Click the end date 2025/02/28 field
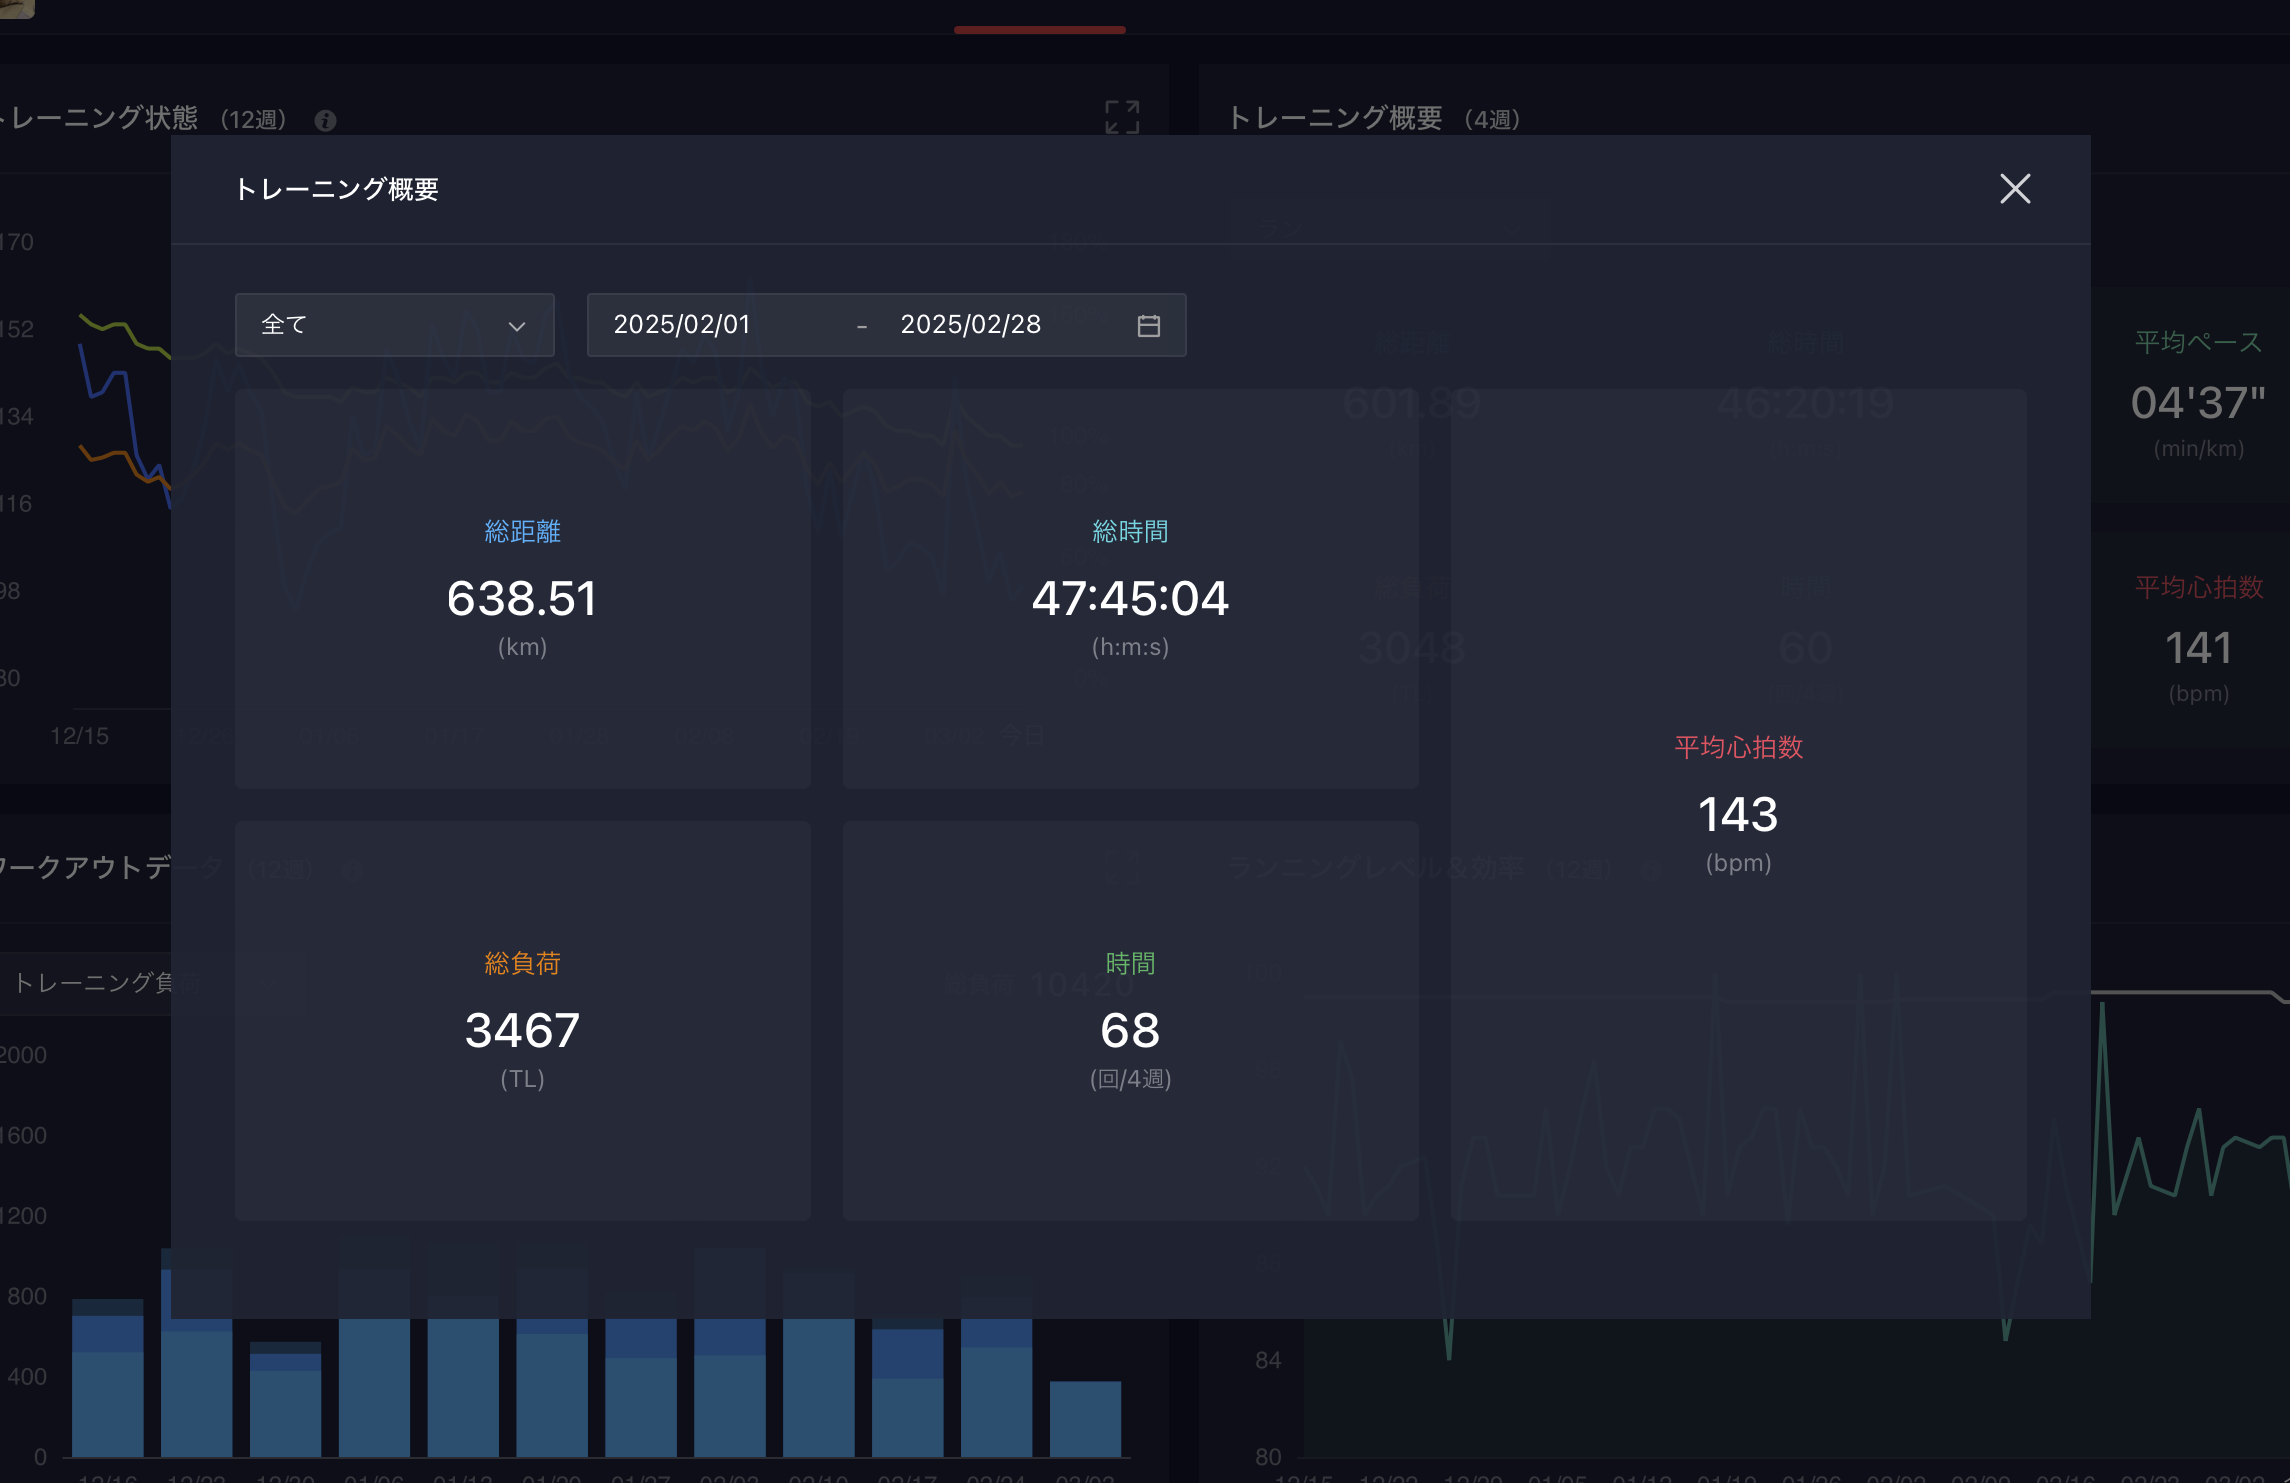This screenshot has width=2290, height=1483. pos(970,325)
